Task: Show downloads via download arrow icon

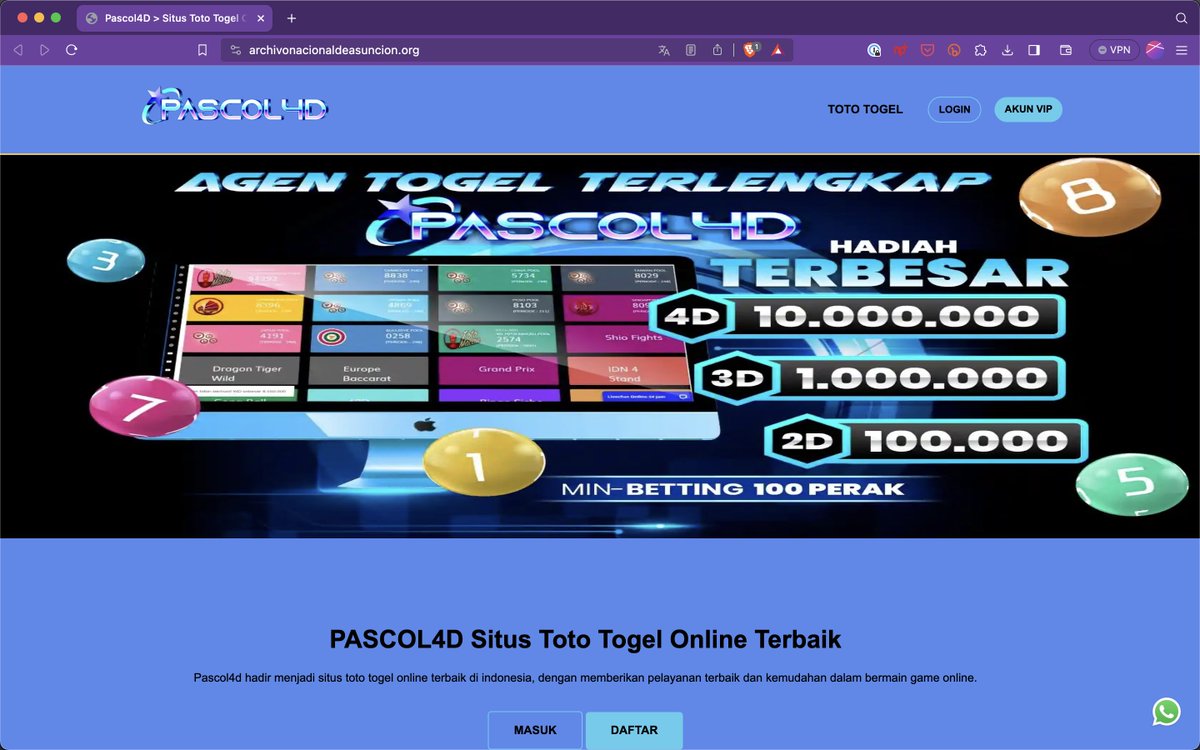Action: (x=1007, y=50)
